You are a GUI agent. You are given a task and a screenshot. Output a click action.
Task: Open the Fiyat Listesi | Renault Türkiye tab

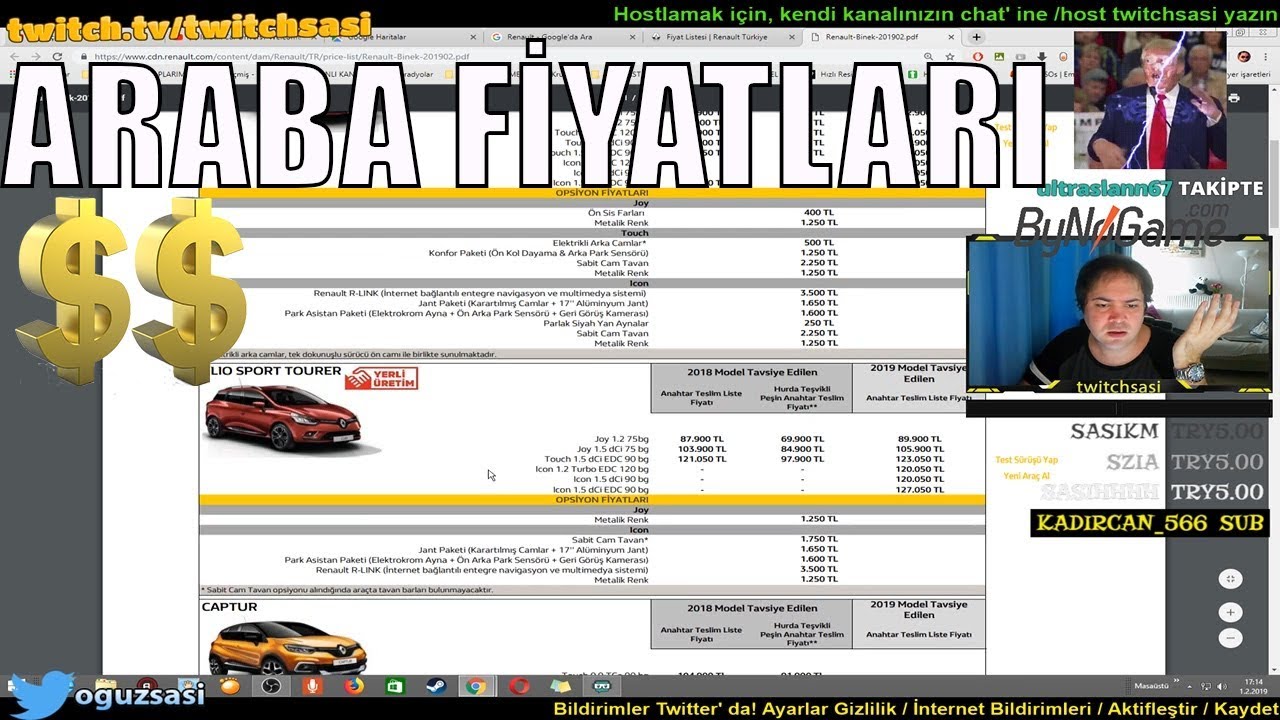pos(720,37)
